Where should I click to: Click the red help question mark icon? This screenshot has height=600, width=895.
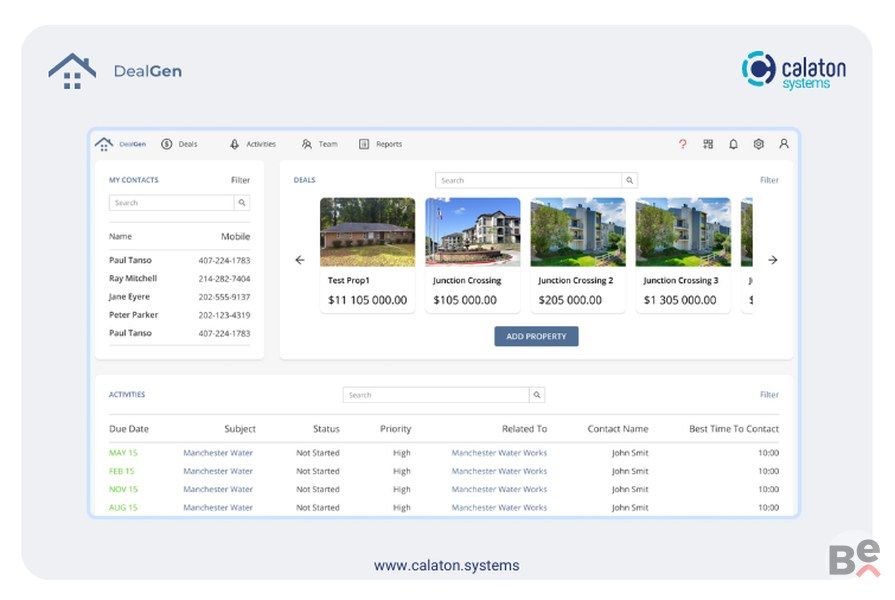click(x=683, y=144)
